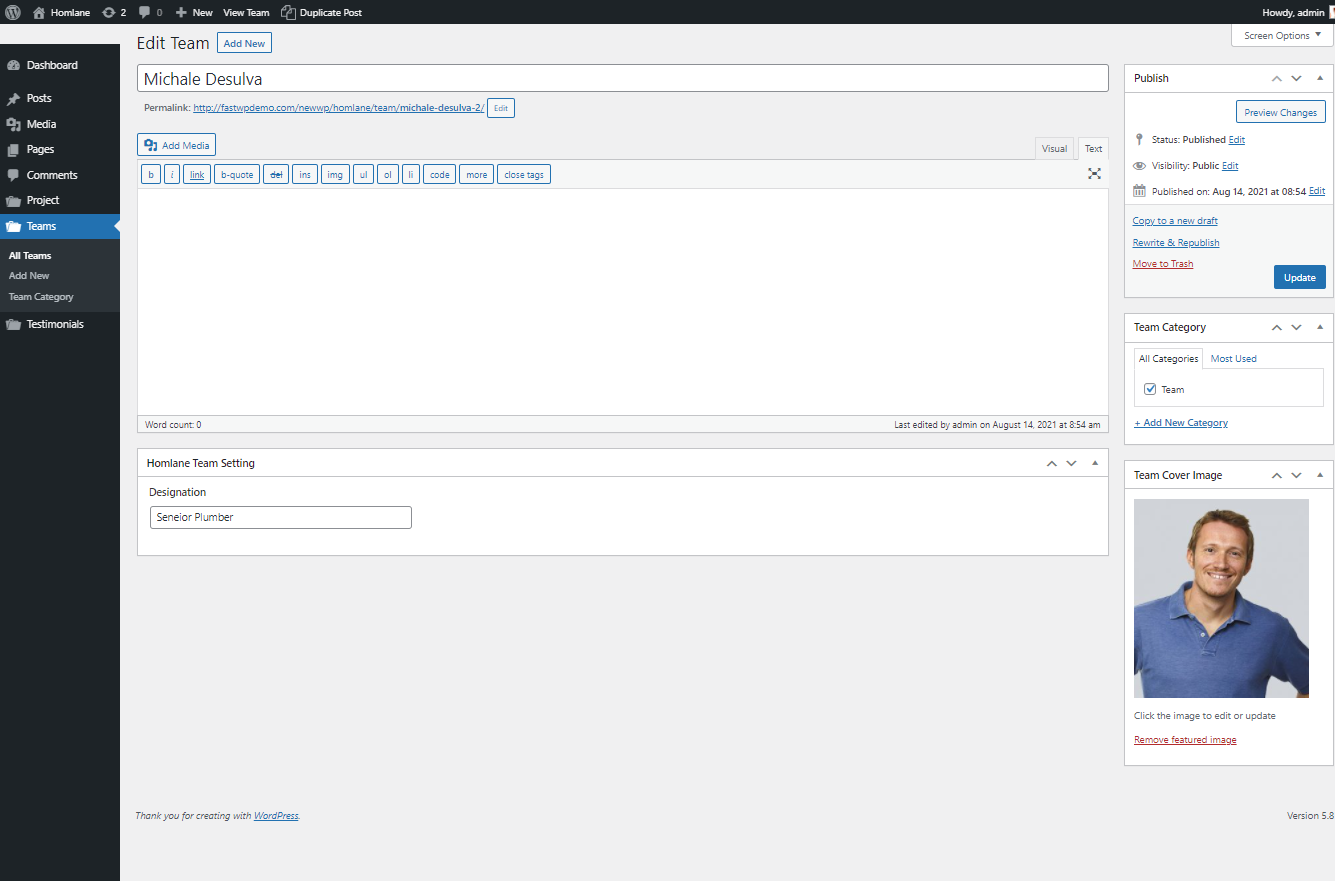Click the Duplicate Post icon in admin bar
The width and height of the screenshot is (1335, 881).
click(x=288, y=13)
